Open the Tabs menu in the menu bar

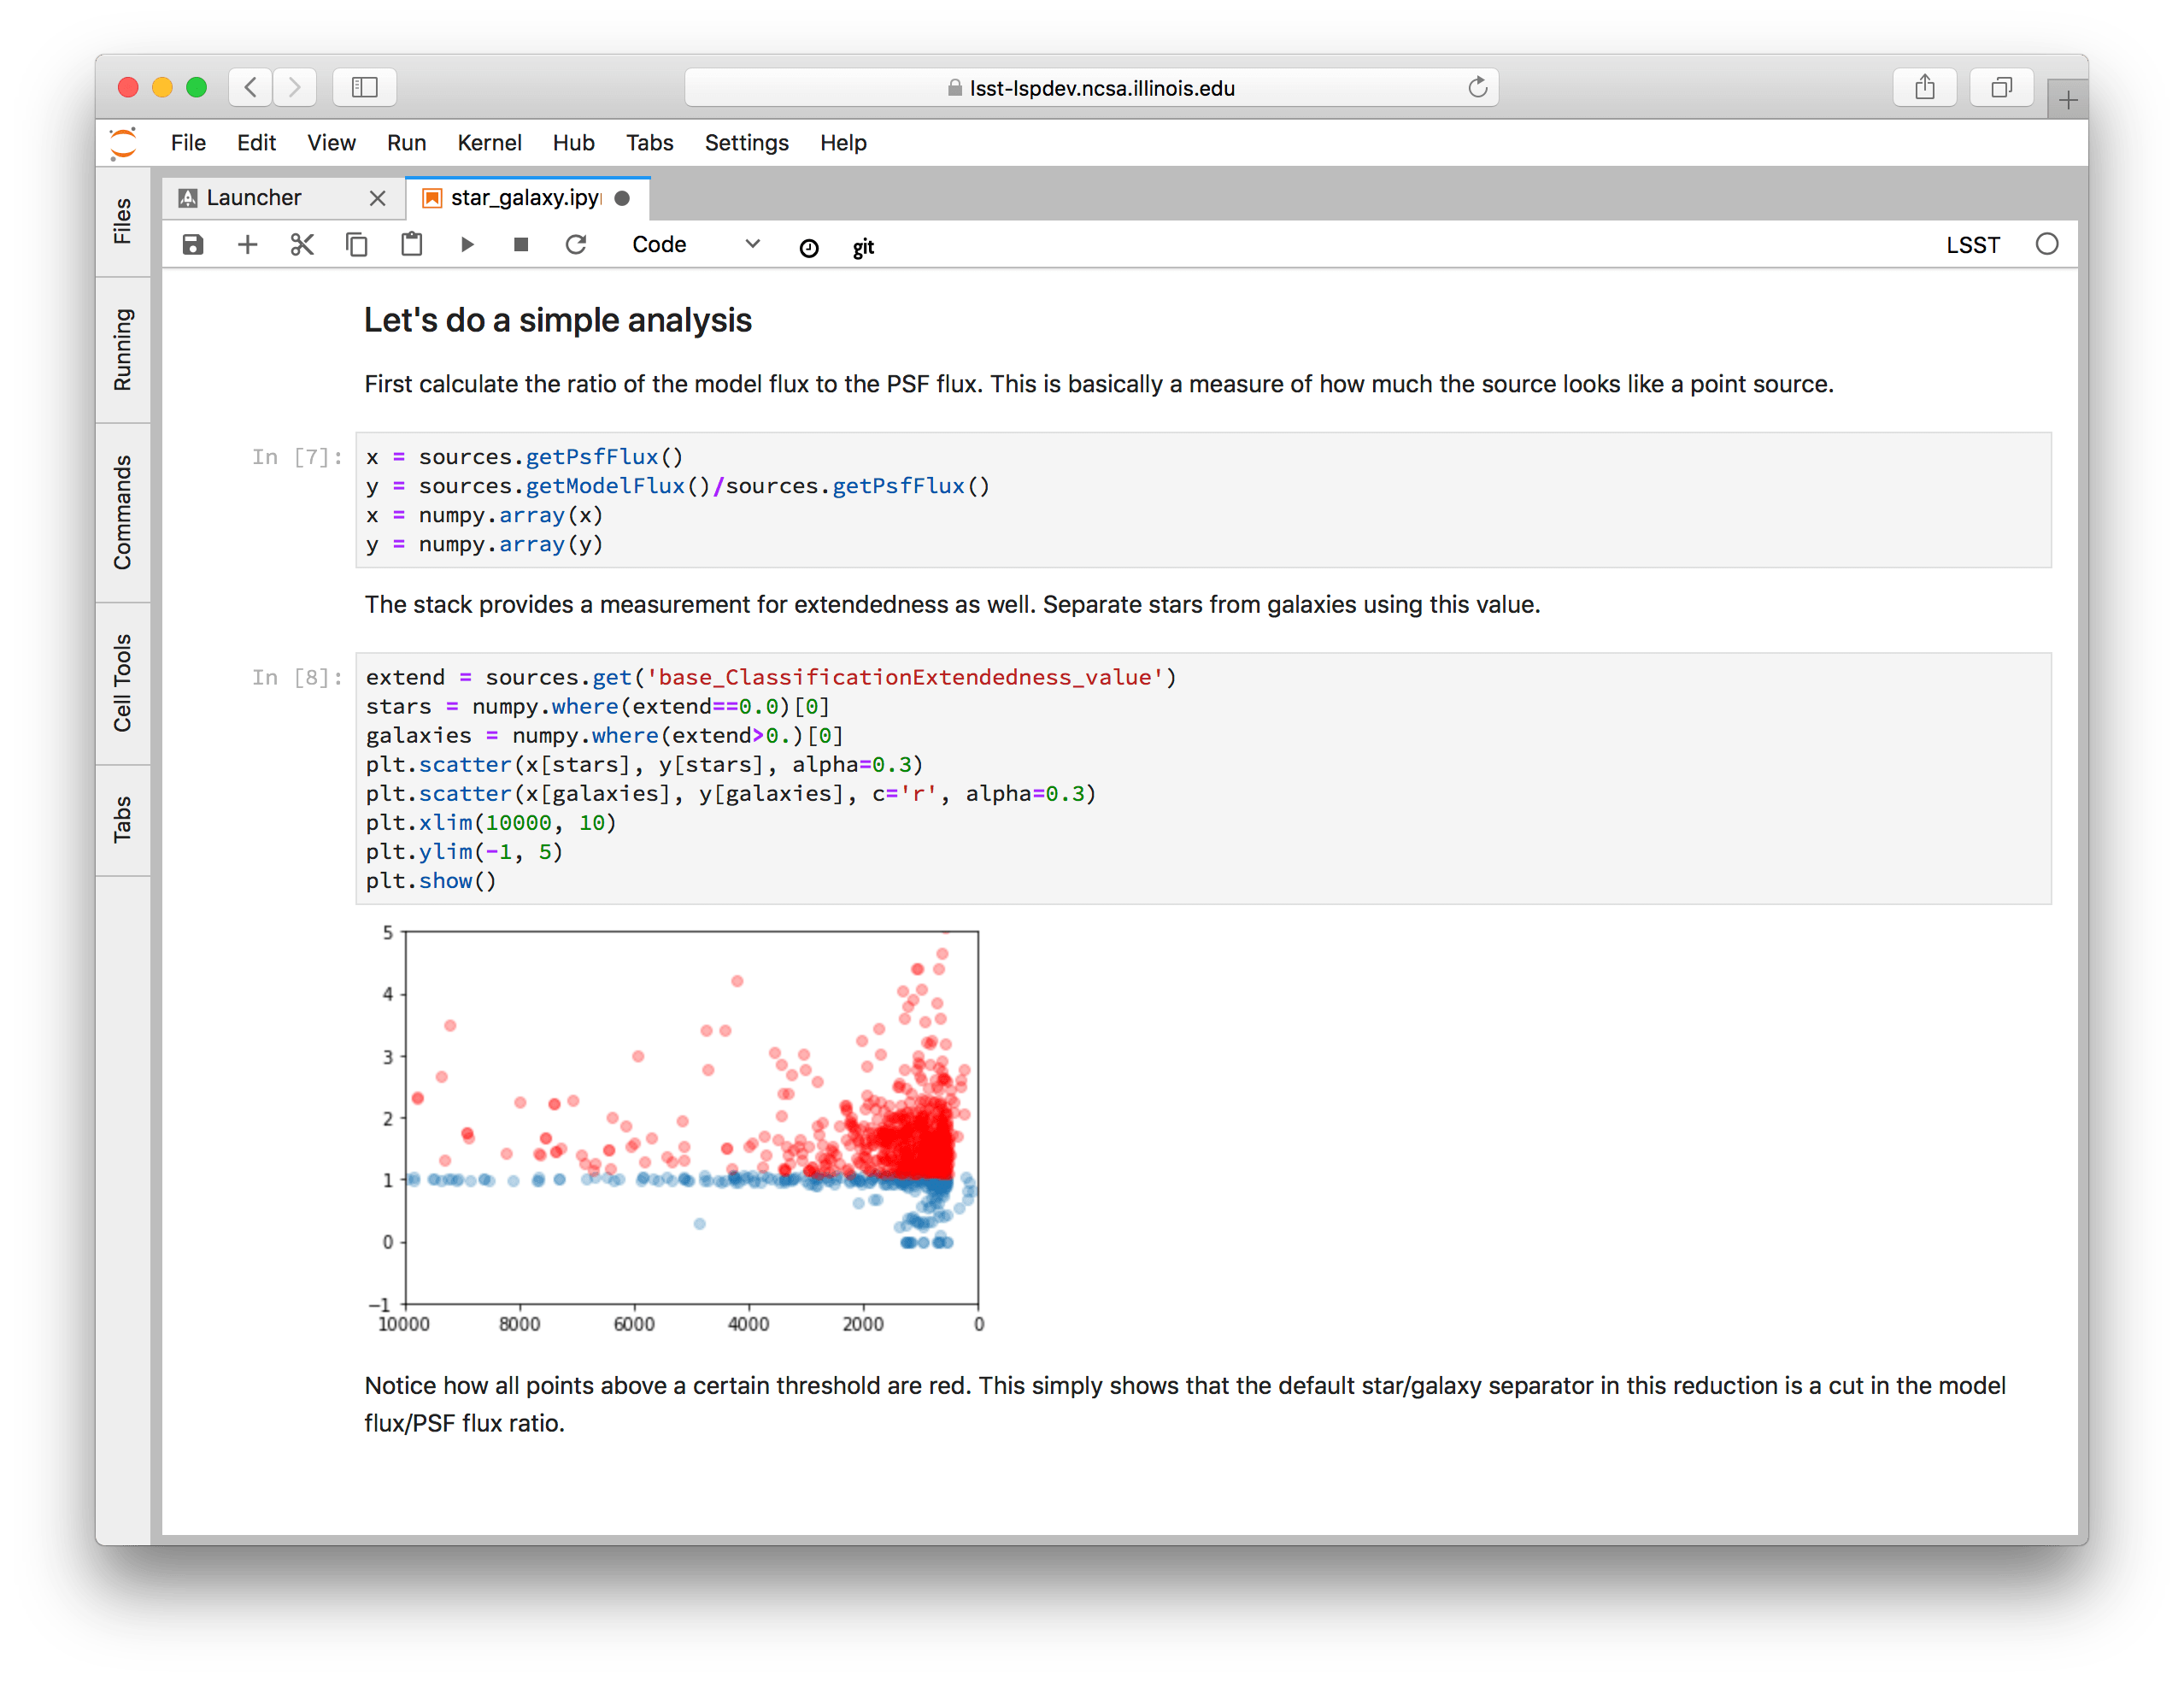click(649, 143)
